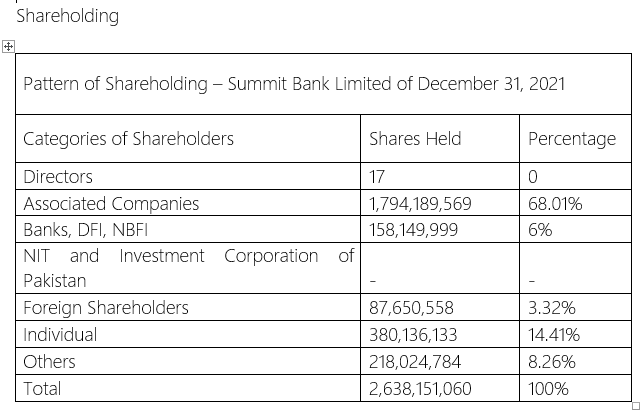Click the table resize handle at bottom-right
The image size is (643, 416).
pos(636,406)
